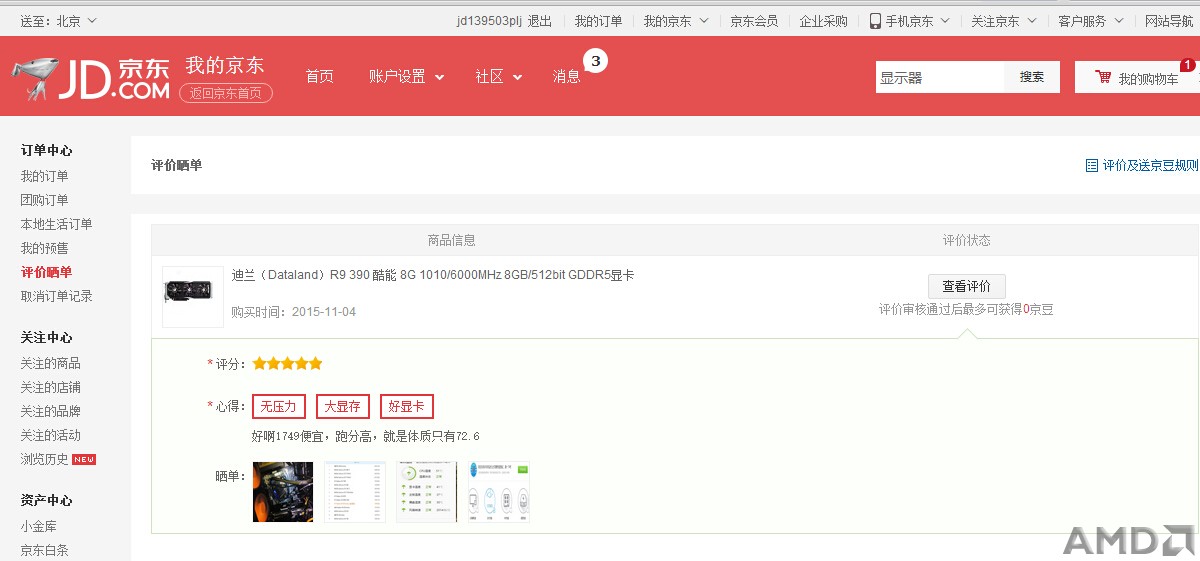
Task: Click the review comment text 好啊1749便宜
Action: [x=366, y=436]
